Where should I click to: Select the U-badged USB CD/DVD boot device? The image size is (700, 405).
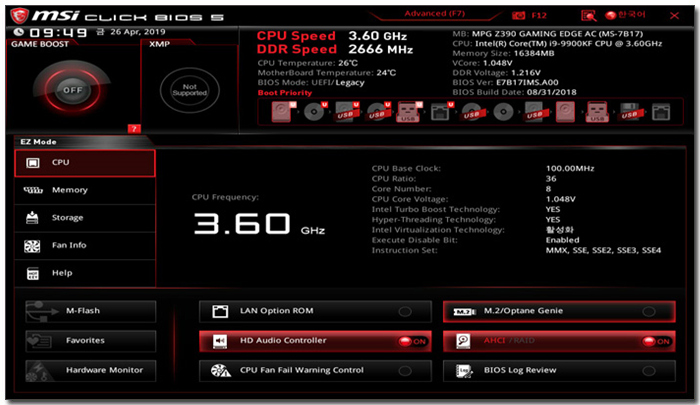tap(378, 112)
